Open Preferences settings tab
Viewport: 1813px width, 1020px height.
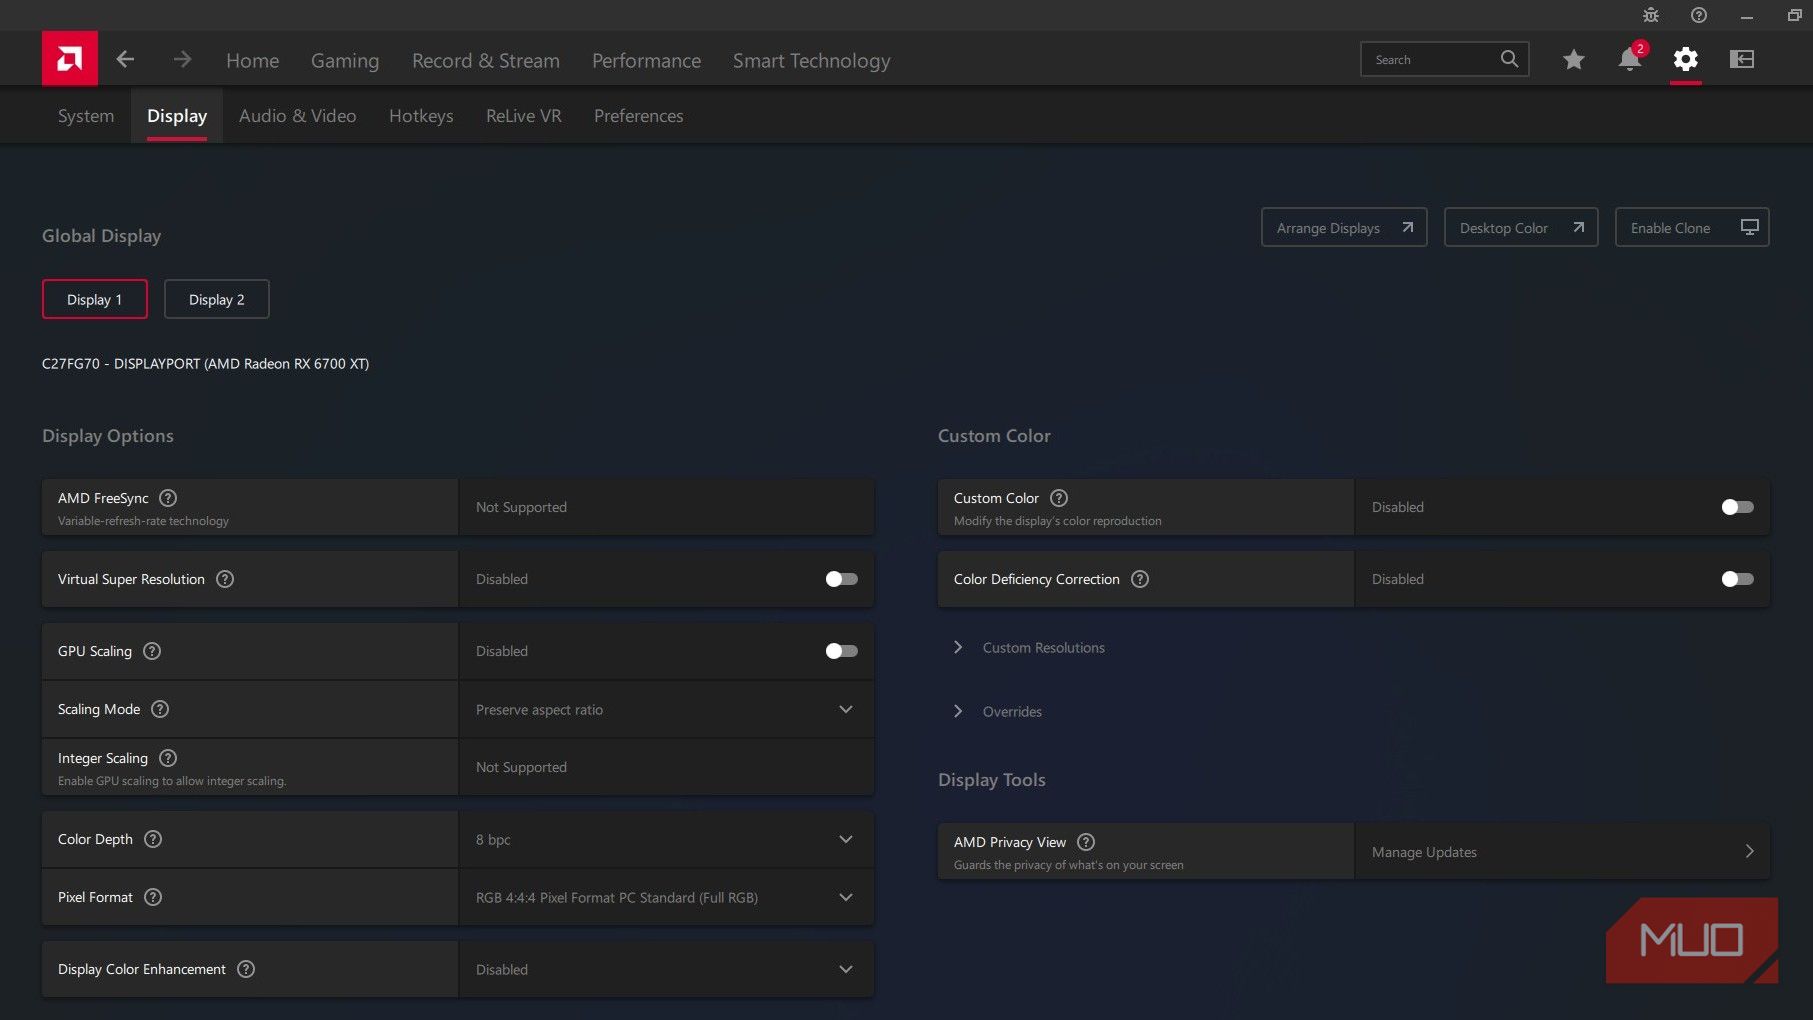pyautogui.click(x=639, y=116)
